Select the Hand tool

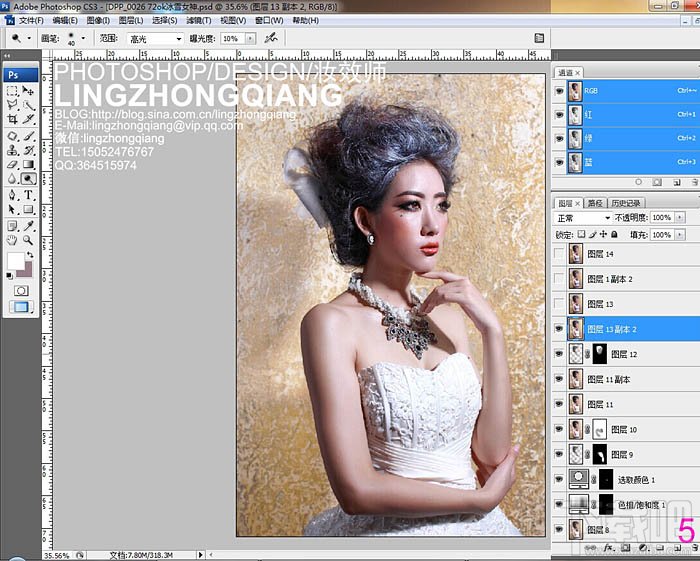tap(12, 240)
